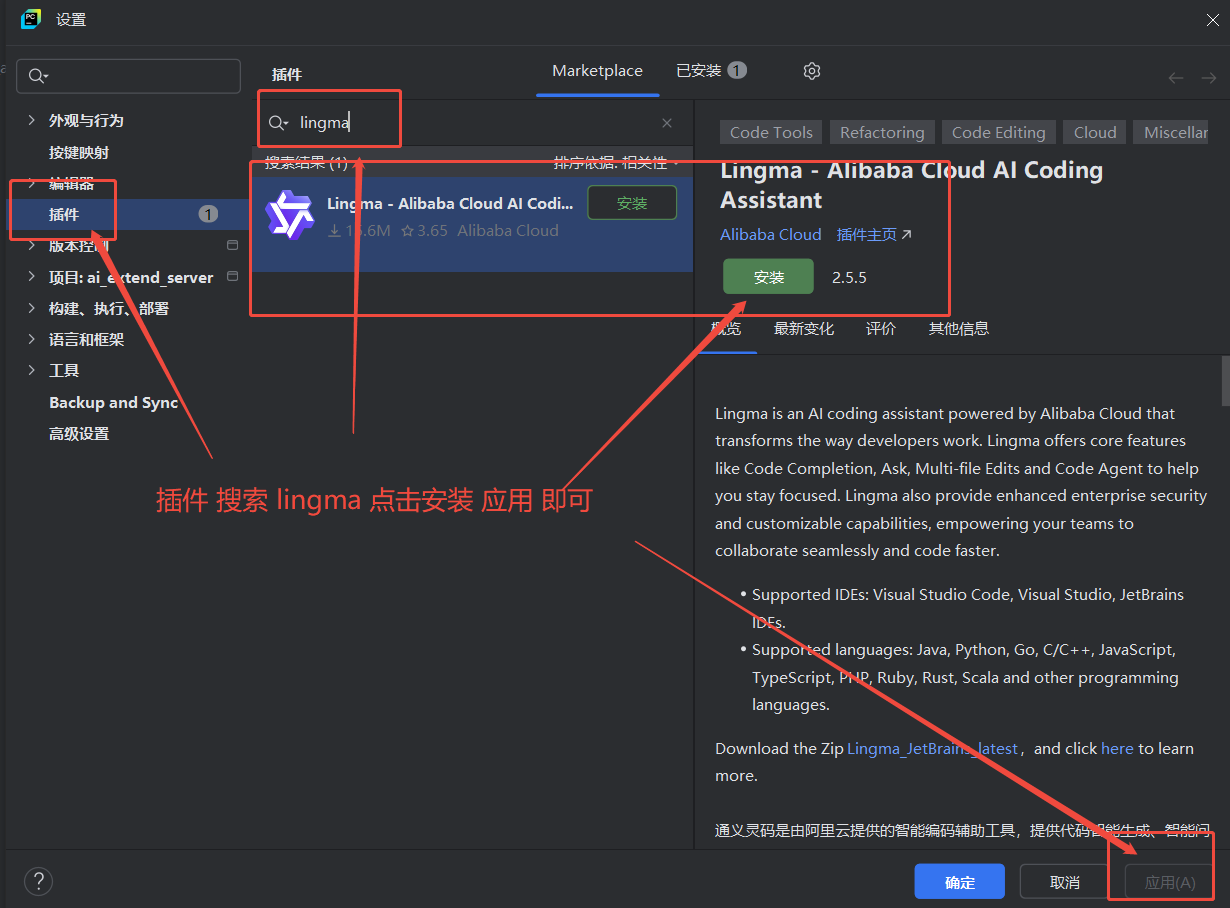Click the plugin settings gear icon

812,71
